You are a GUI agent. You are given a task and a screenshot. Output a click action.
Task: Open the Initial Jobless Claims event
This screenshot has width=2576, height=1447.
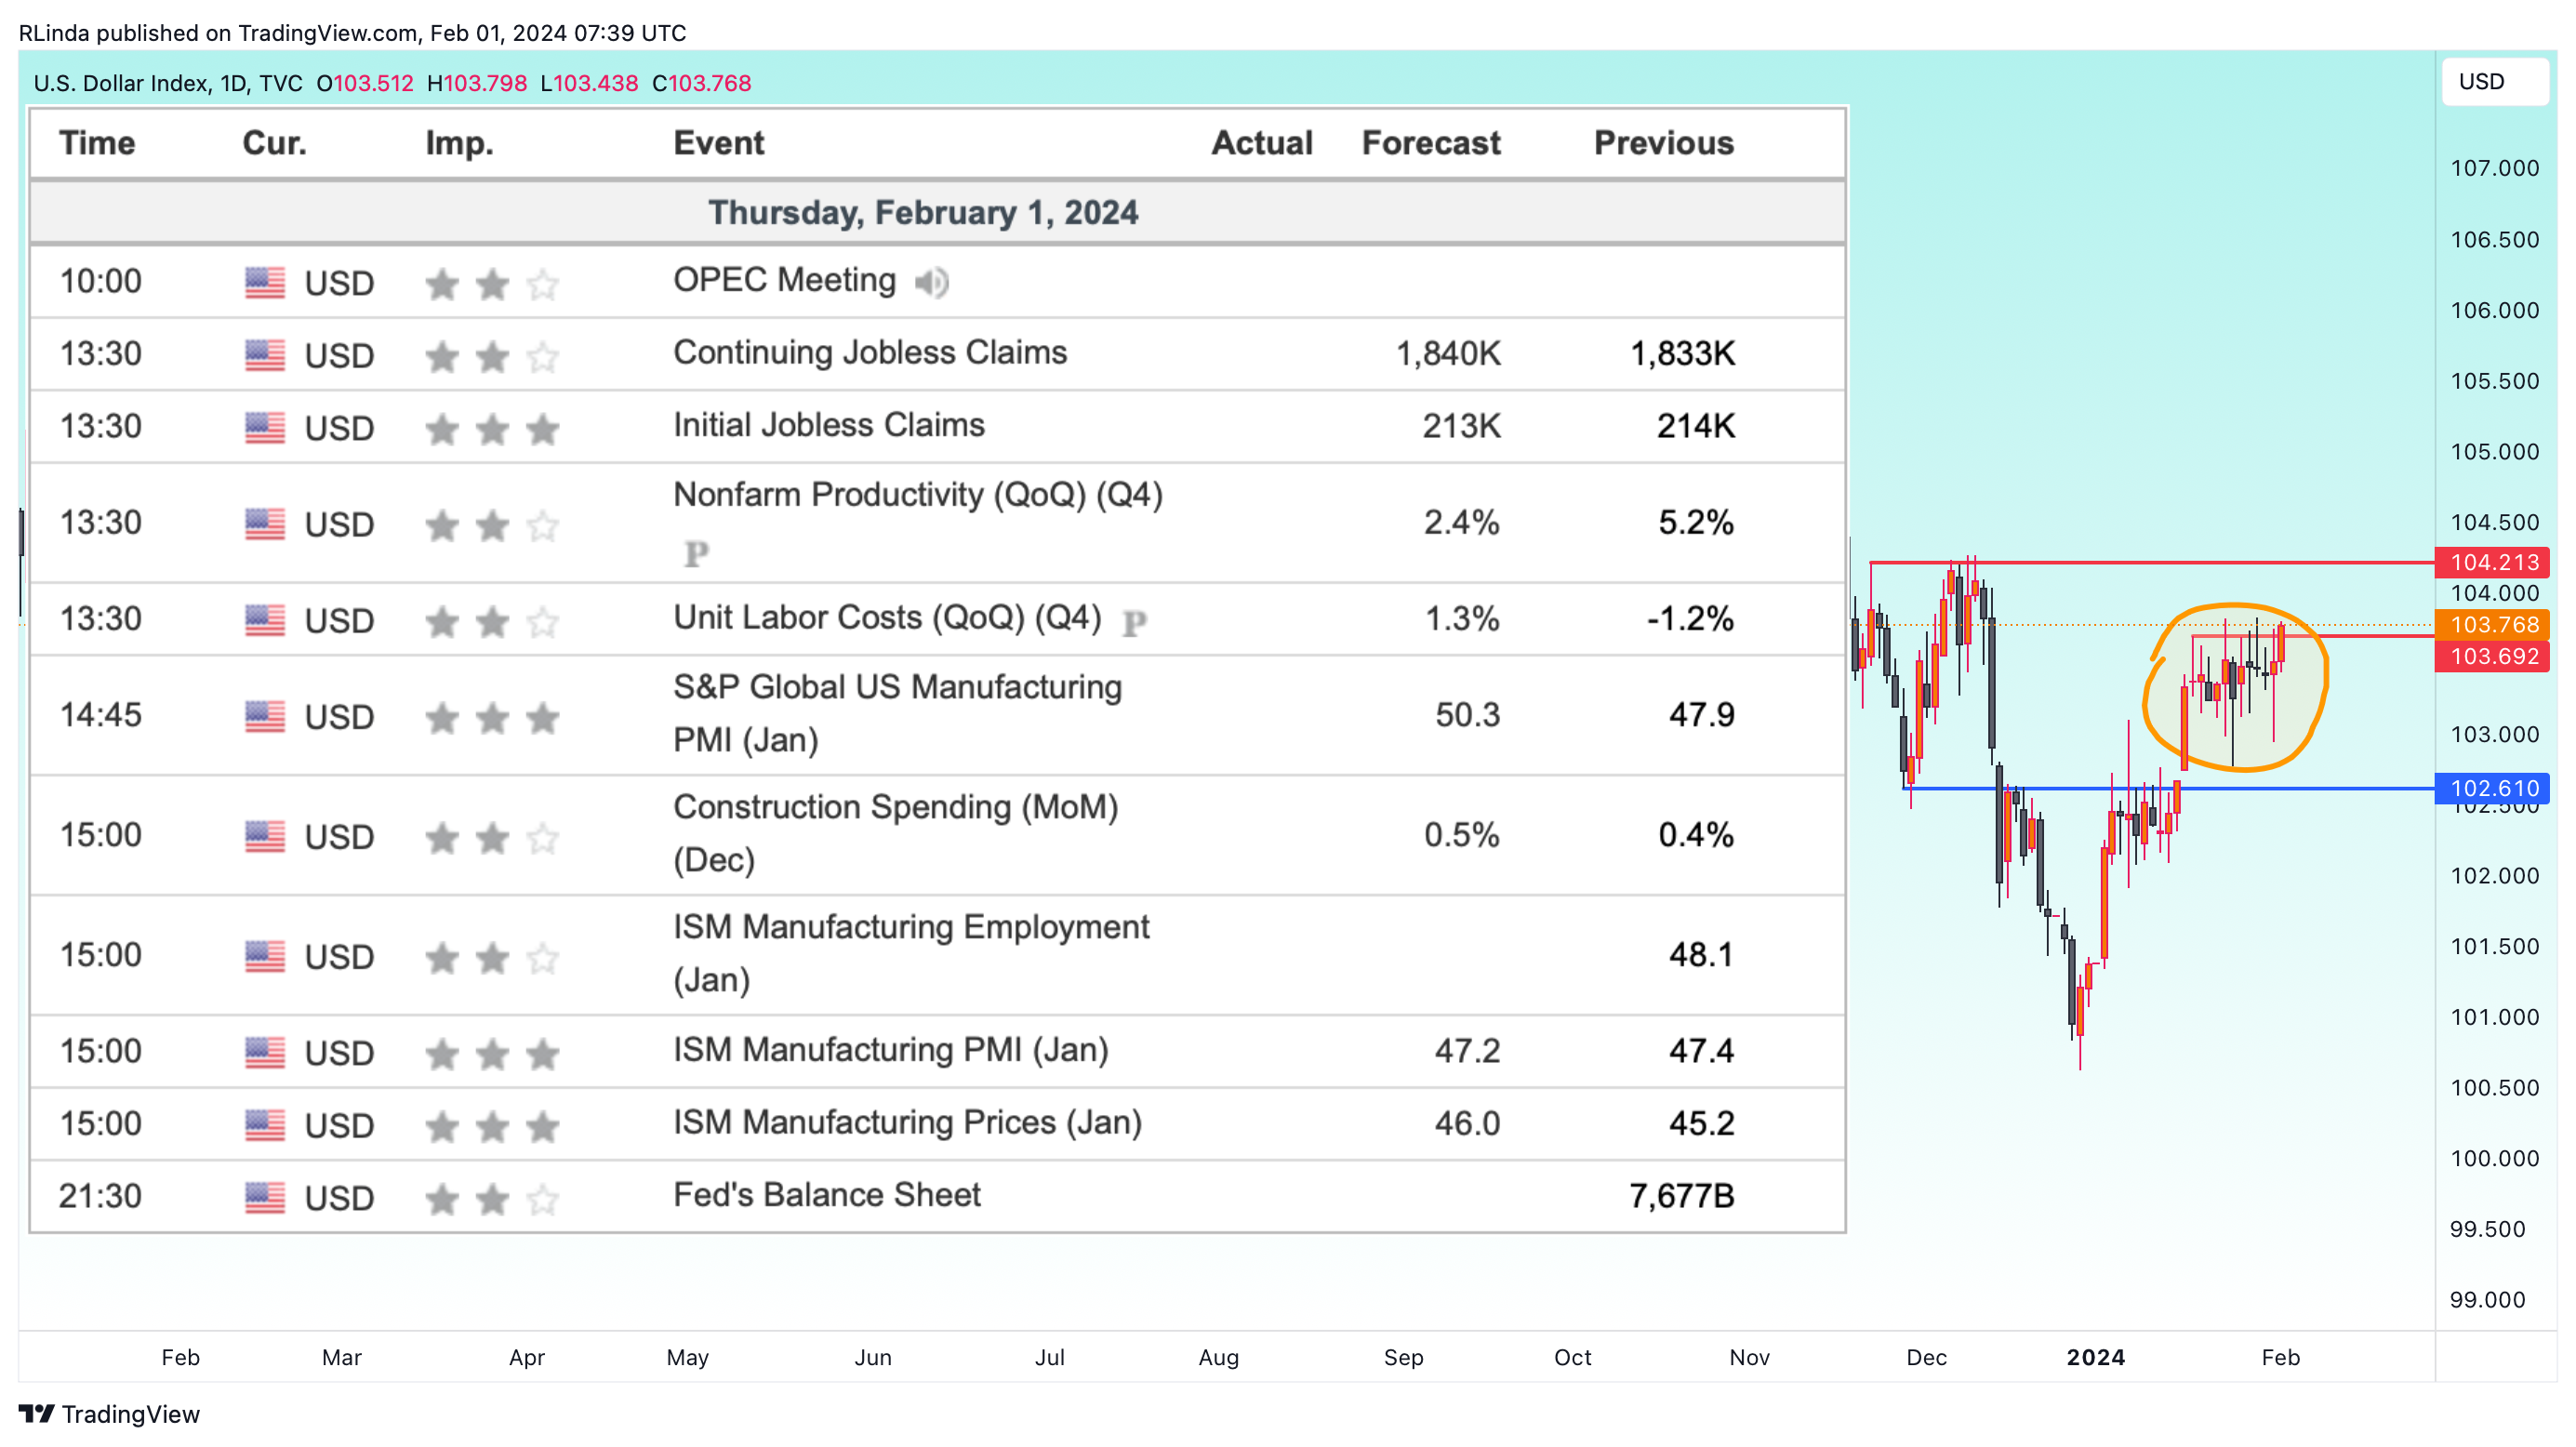(829, 425)
